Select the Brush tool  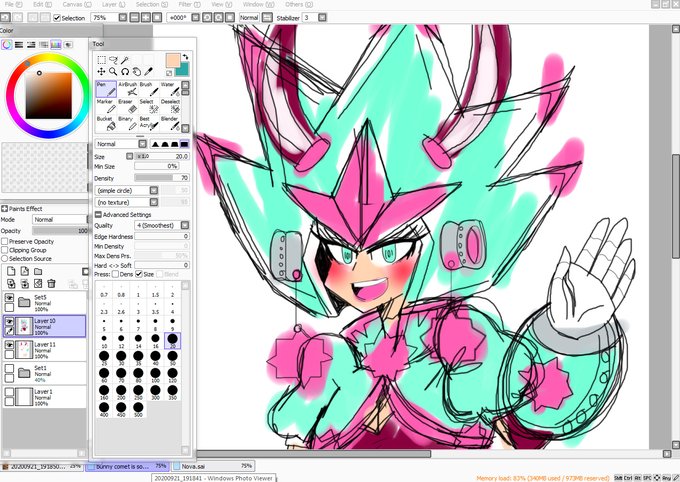tap(149, 89)
